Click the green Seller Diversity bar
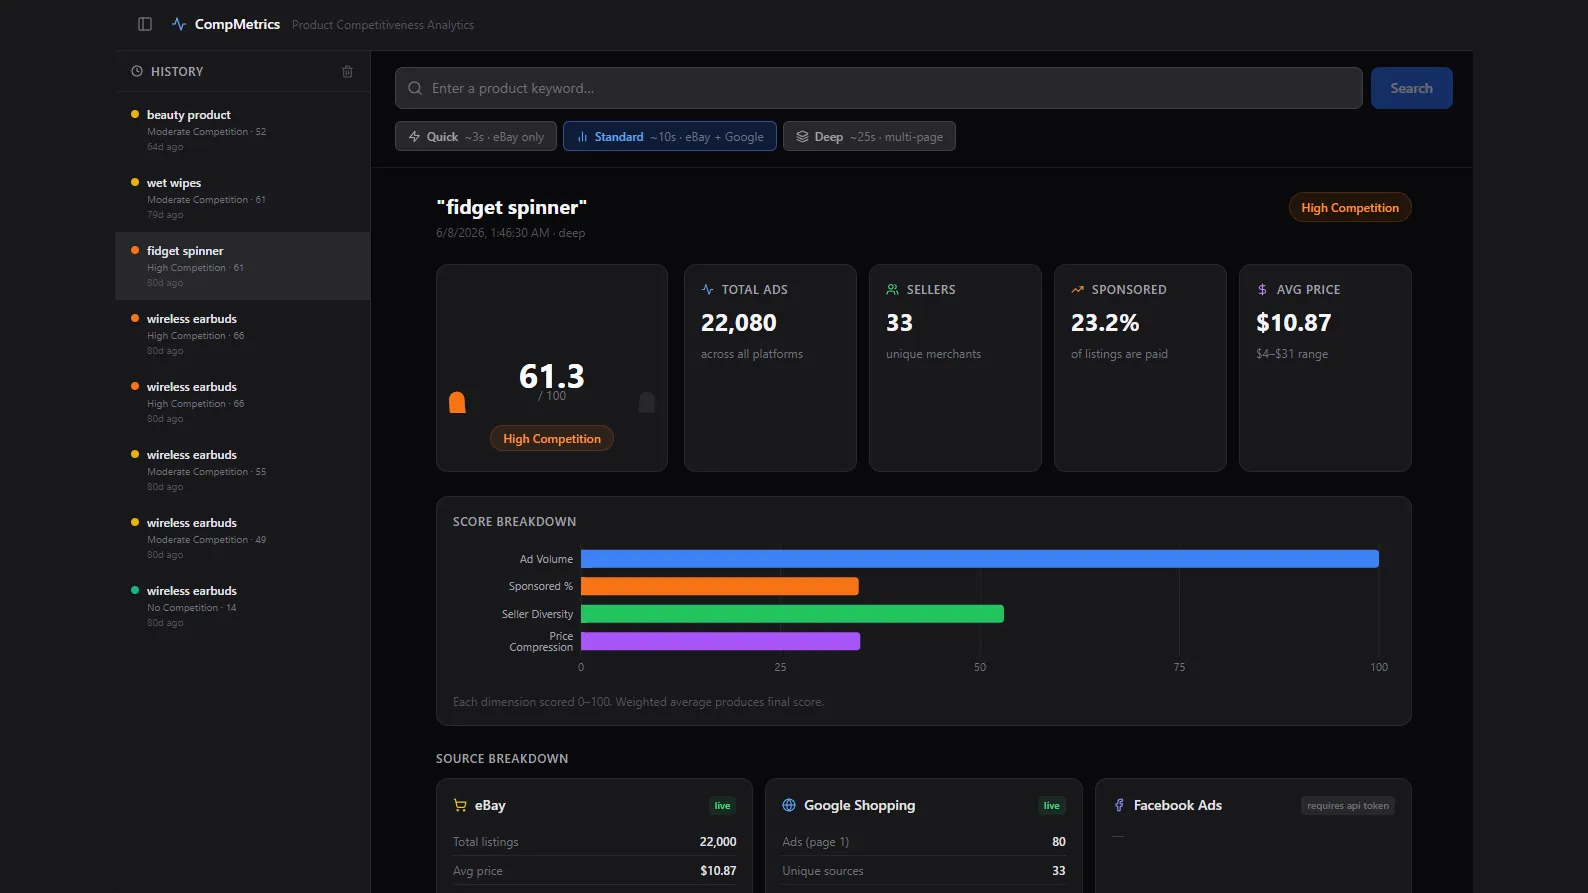1588x893 pixels. click(792, 614)
